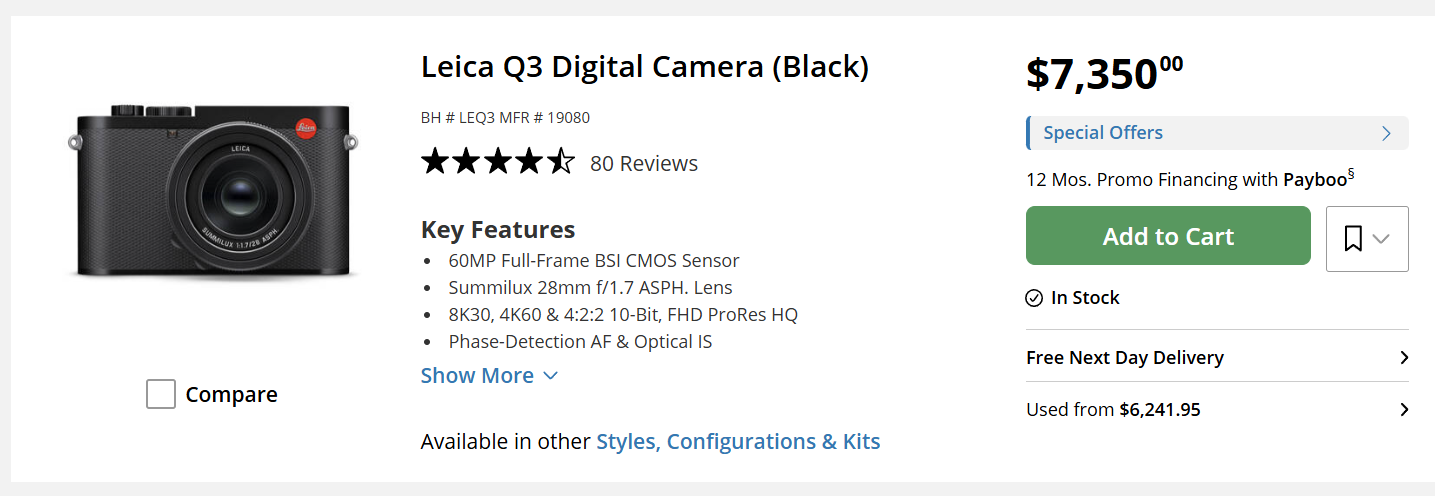Expand Show More key features
Screen dimensions: 1435x496
489,375
